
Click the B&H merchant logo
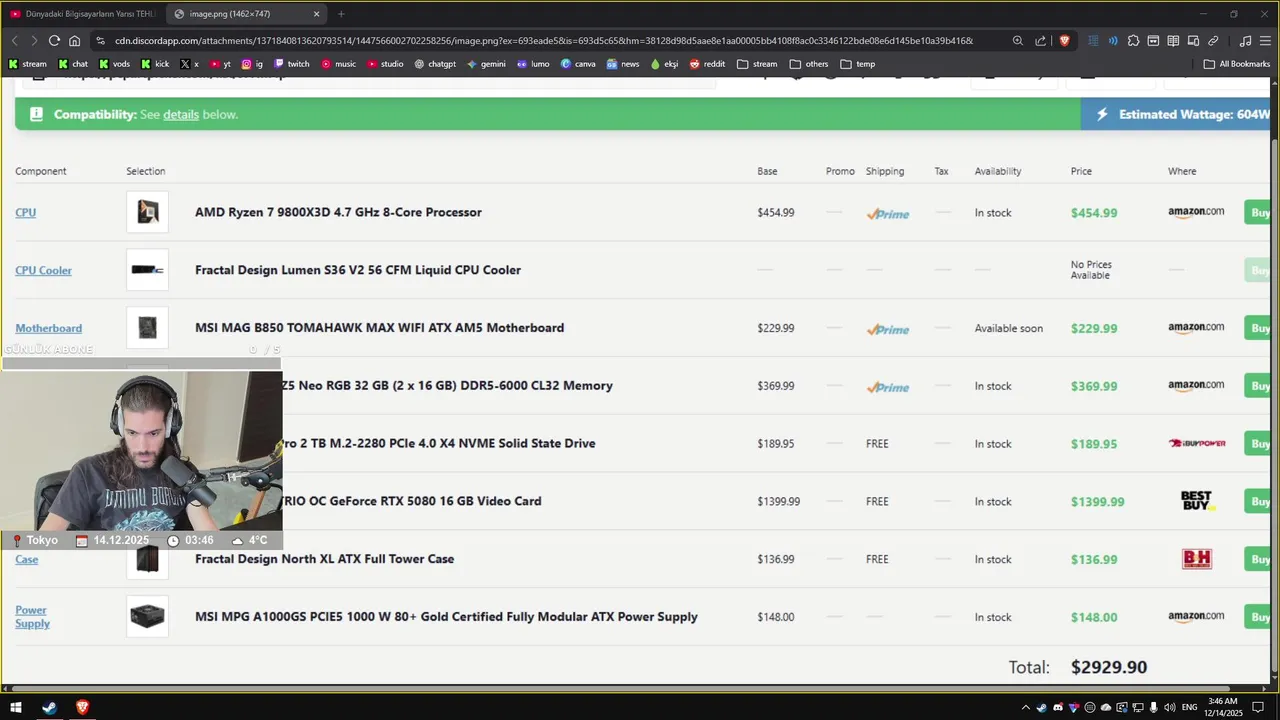click(x=1196, y=559)
